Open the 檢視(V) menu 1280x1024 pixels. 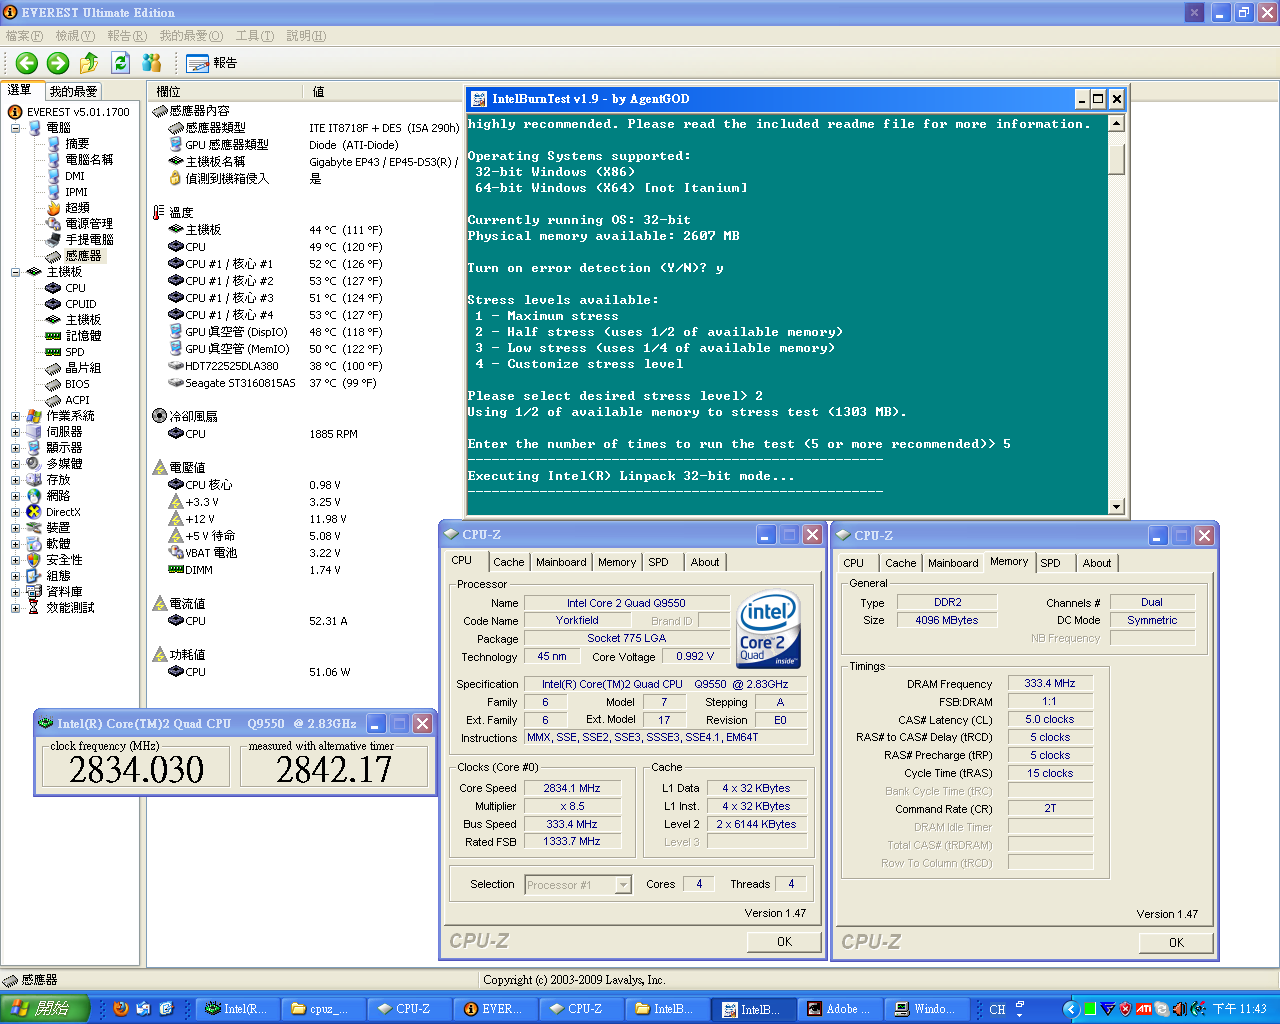click(x=75, y=36)
